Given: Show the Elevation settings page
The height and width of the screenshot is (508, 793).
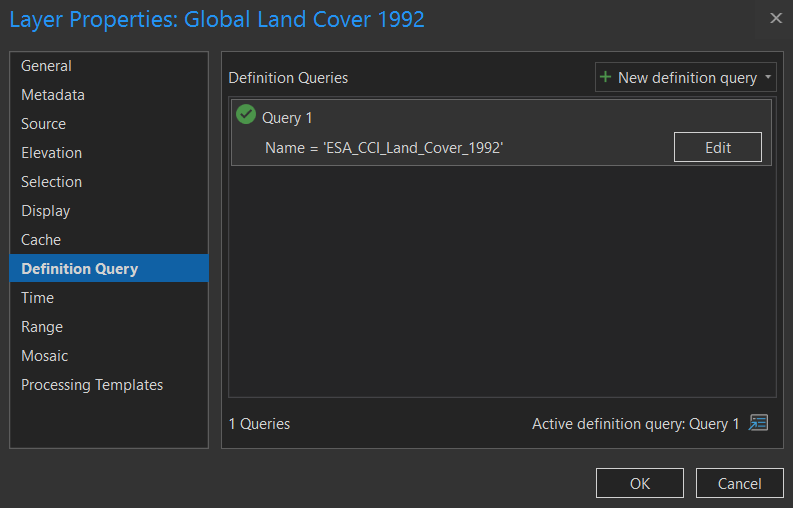Looking at the screenshot, I should click(x=51, y=153).
